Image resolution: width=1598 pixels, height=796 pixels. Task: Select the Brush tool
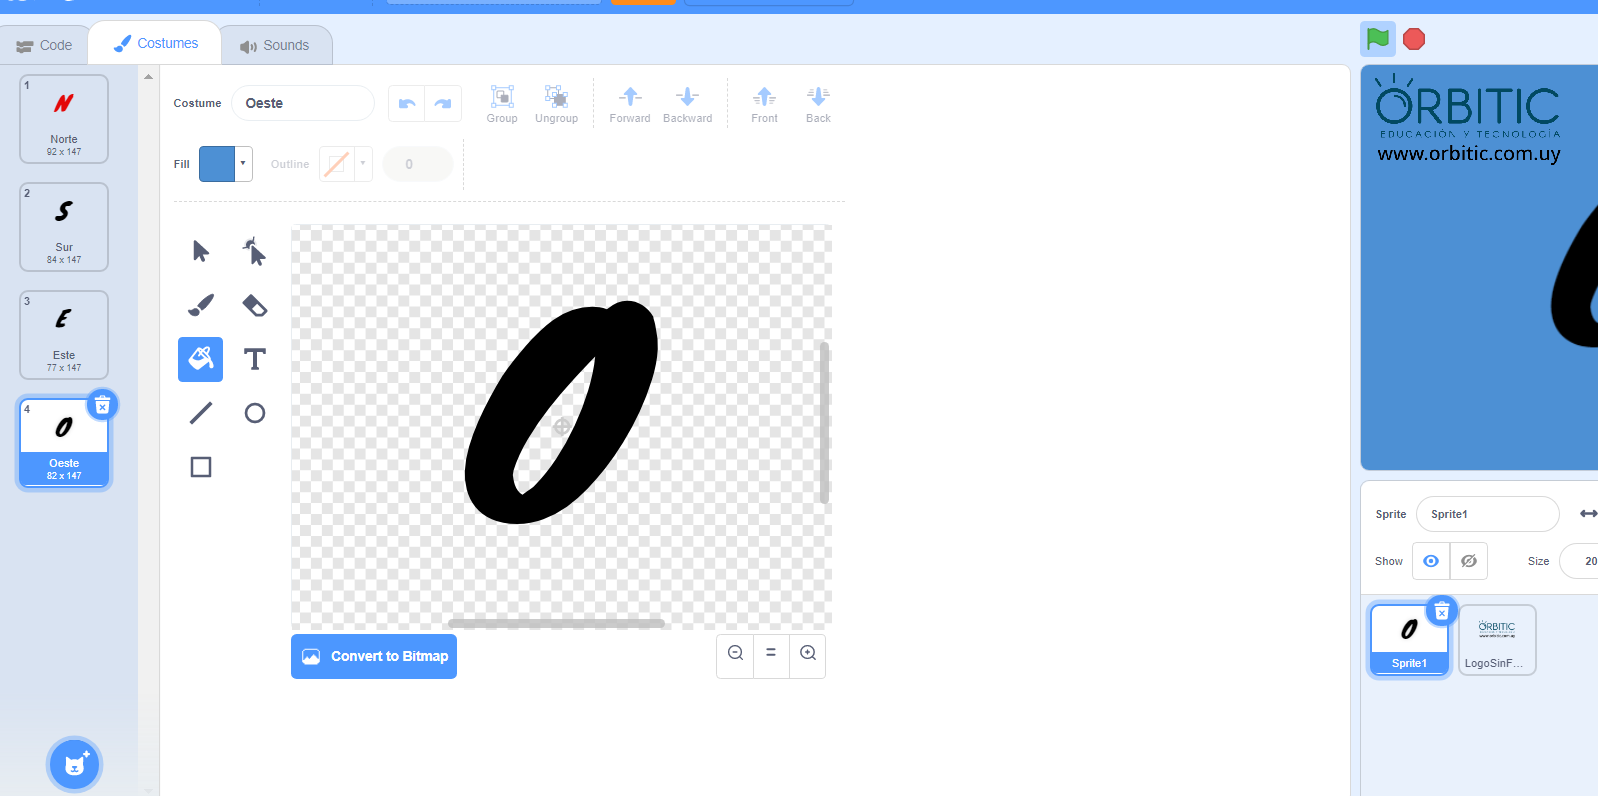[201, 305]
